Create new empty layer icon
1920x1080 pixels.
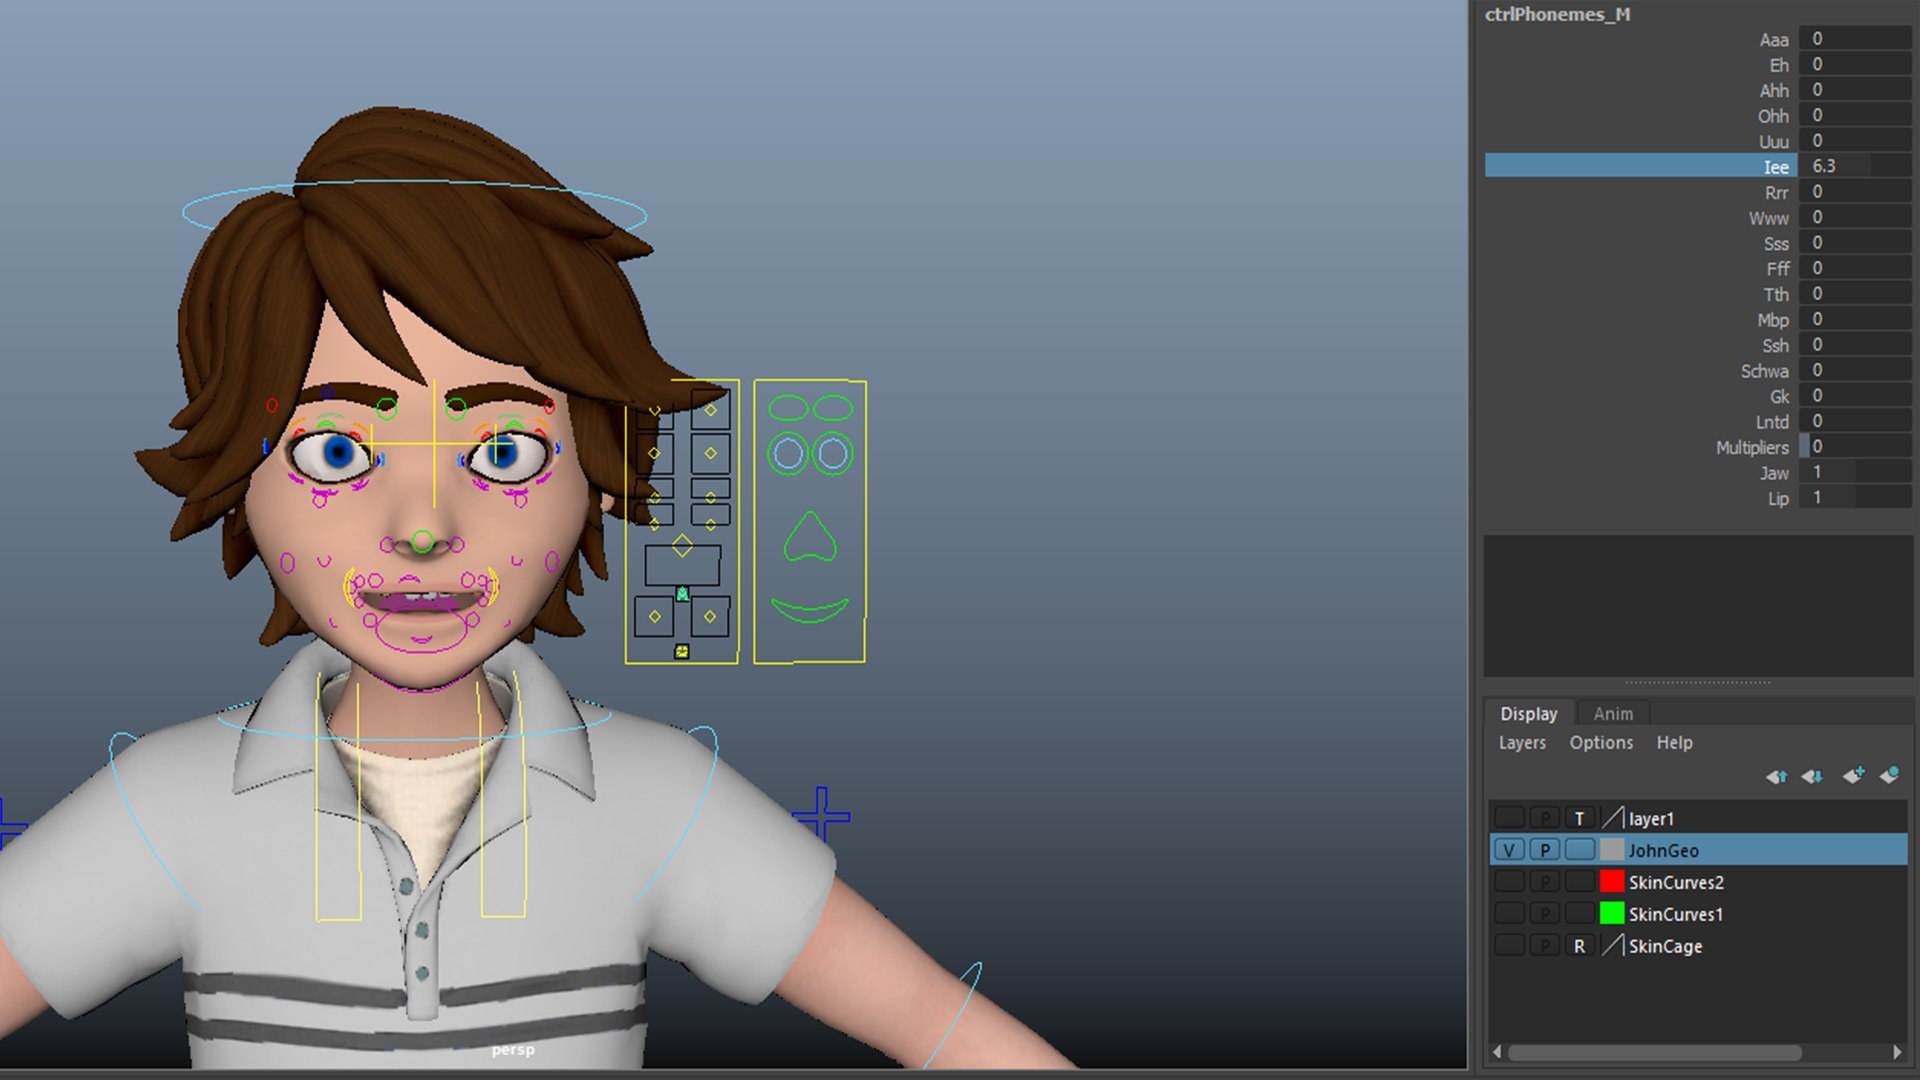point(1853,775)
